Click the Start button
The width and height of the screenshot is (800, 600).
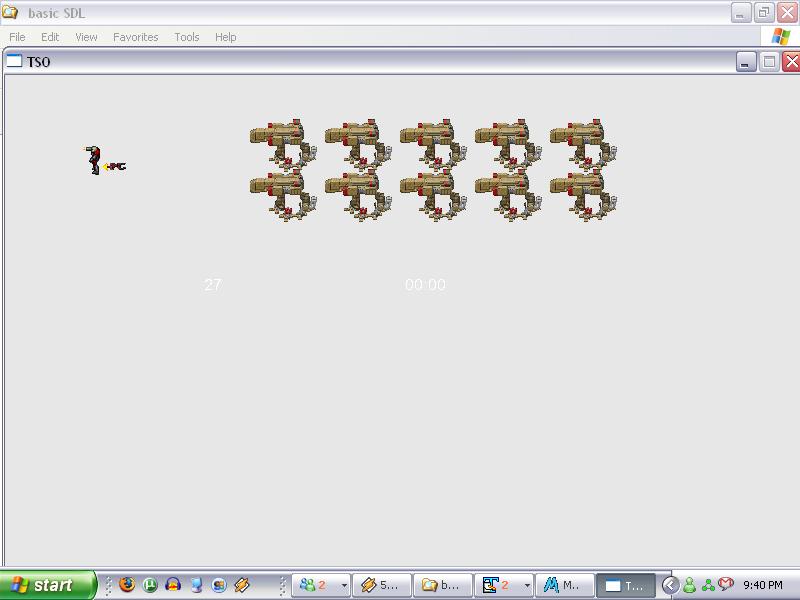tap(47, 585)
